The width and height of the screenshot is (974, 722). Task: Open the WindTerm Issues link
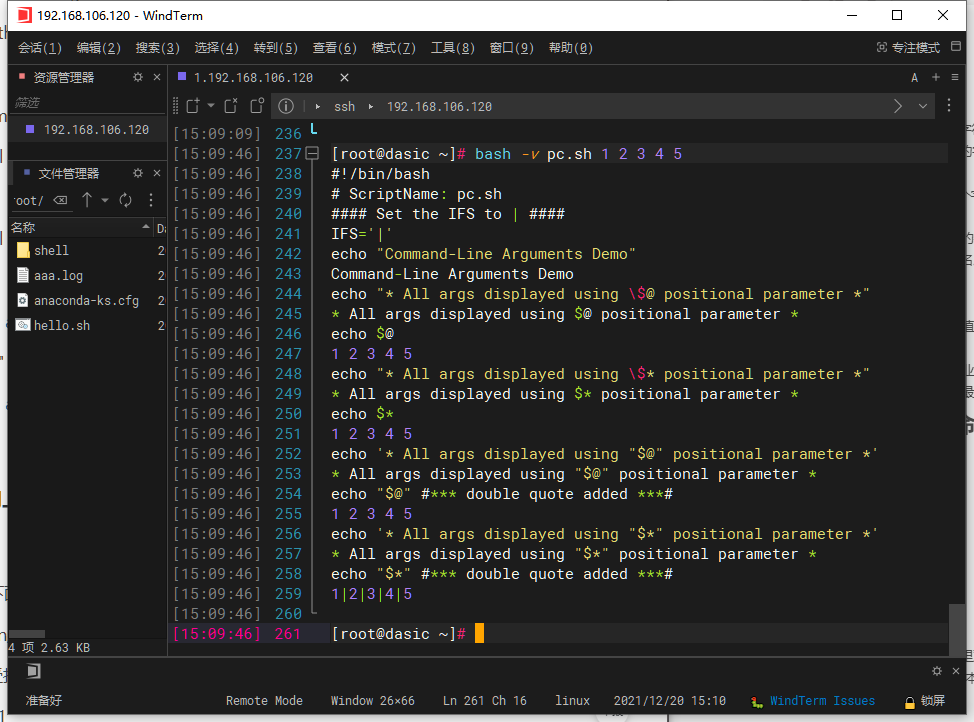click(813, 701)
